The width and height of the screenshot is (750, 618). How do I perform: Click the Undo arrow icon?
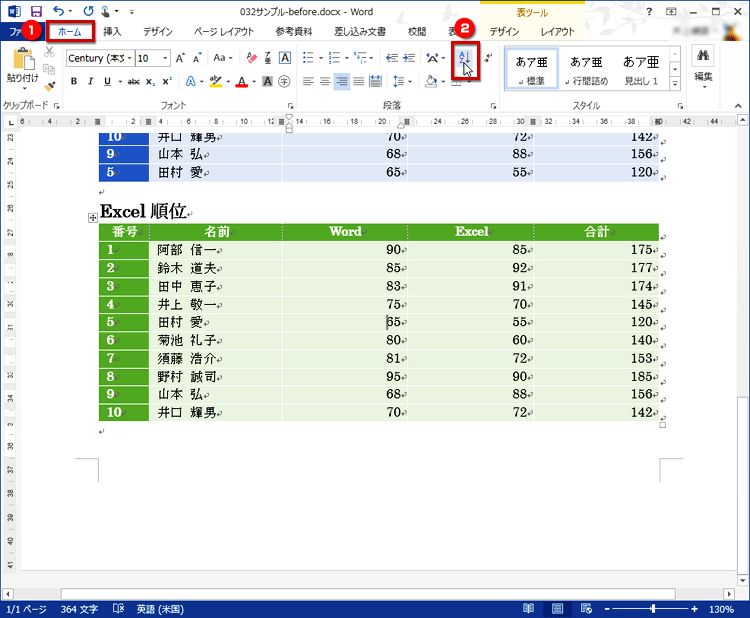[x=58, y=11]
